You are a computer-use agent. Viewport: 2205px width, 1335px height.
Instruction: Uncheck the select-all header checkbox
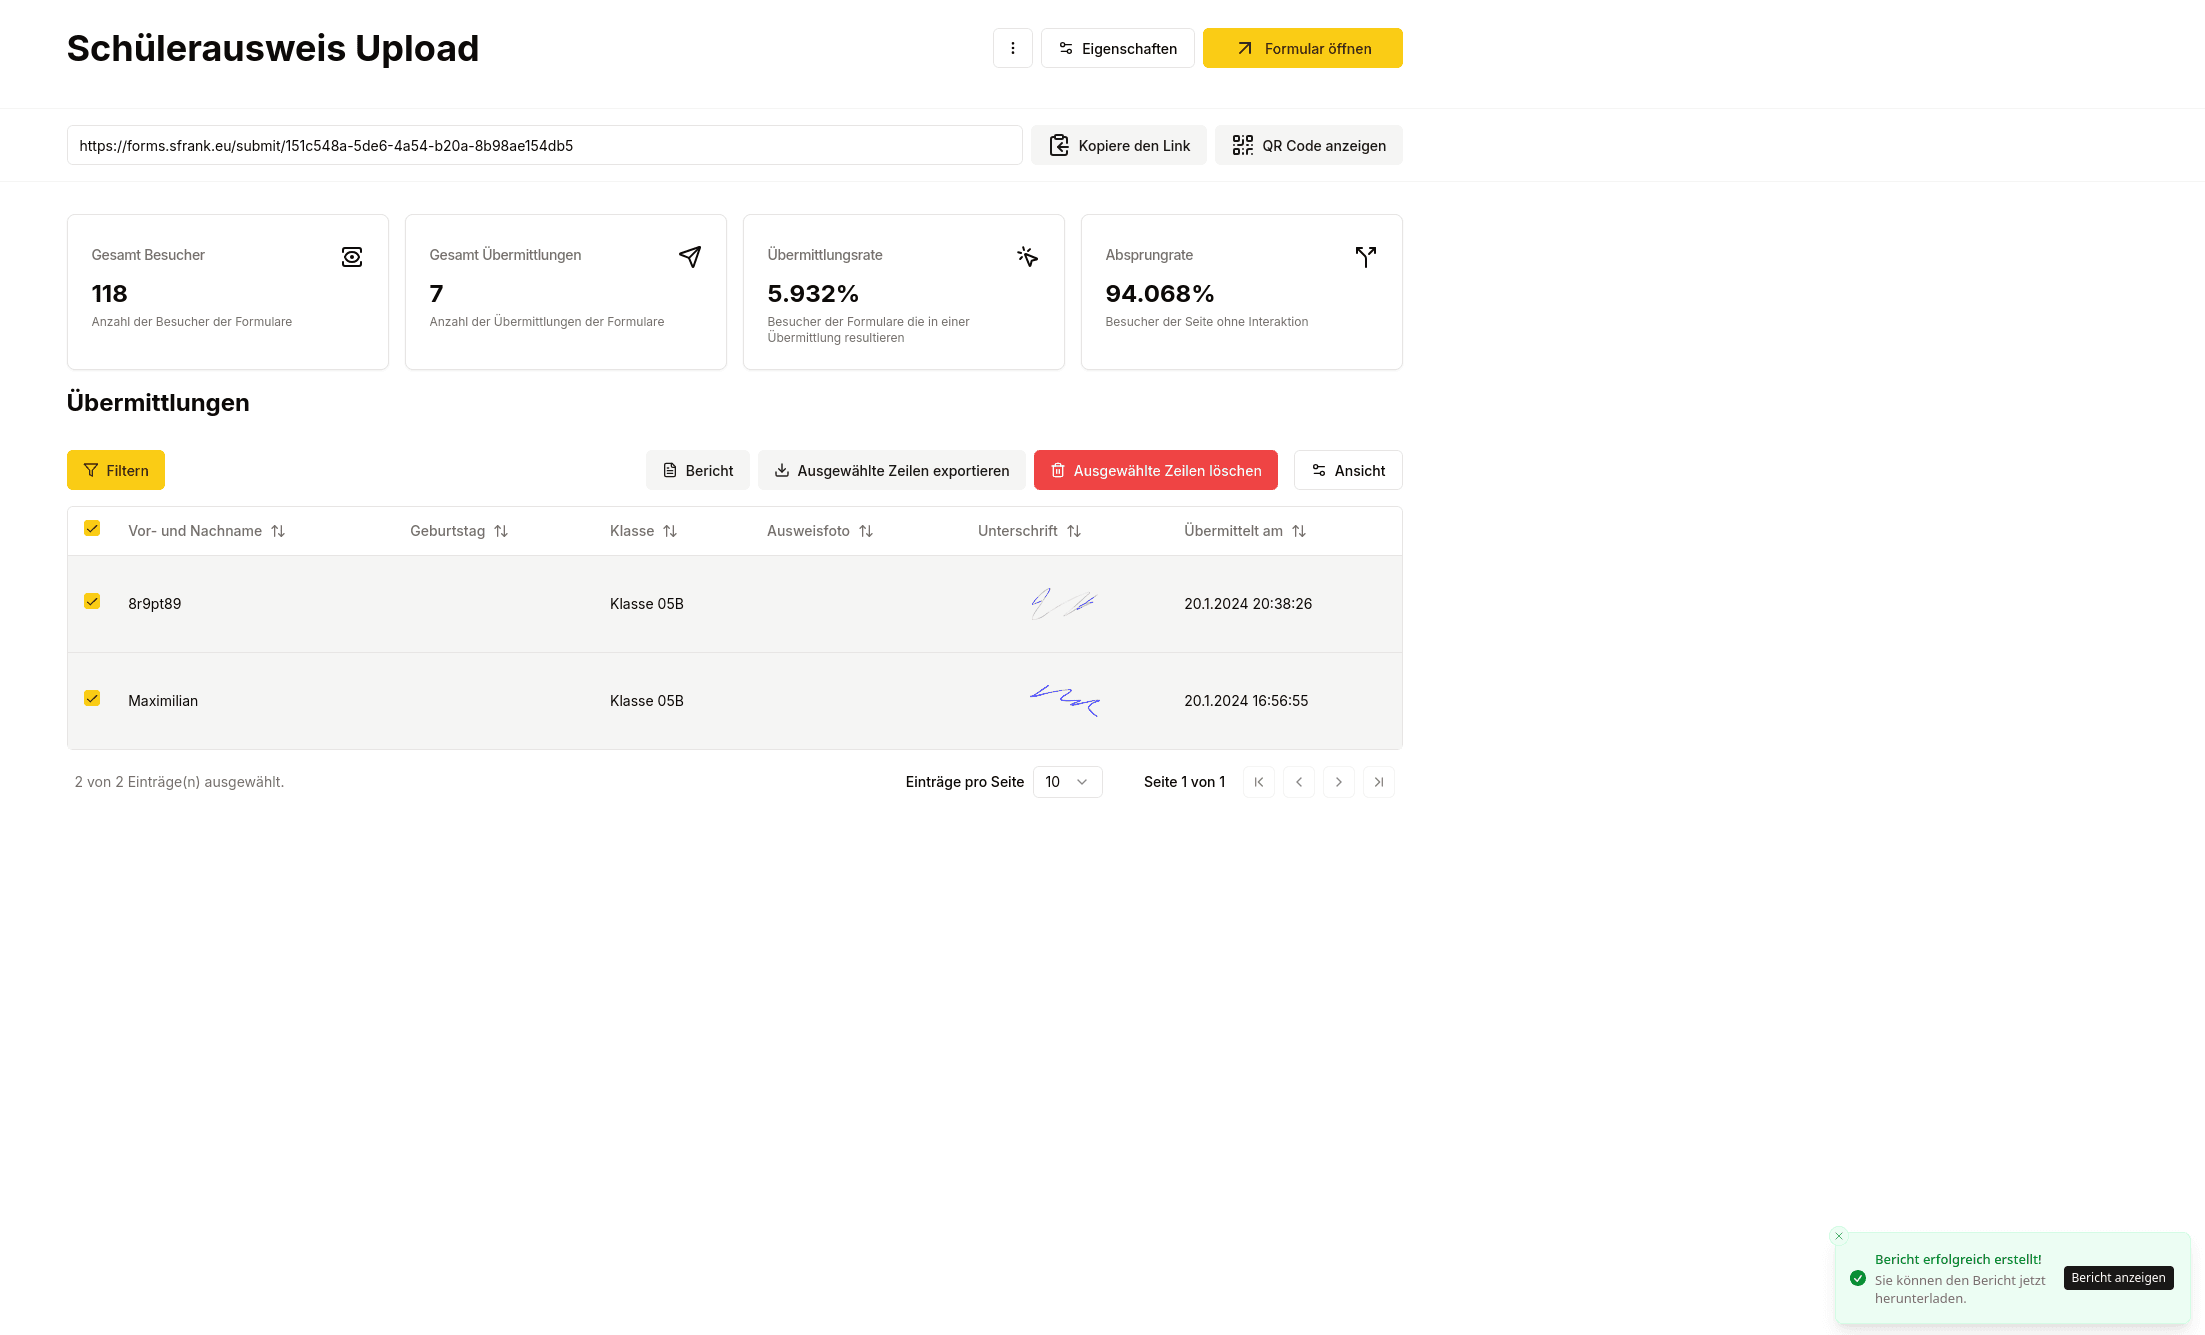click(92, 528)
